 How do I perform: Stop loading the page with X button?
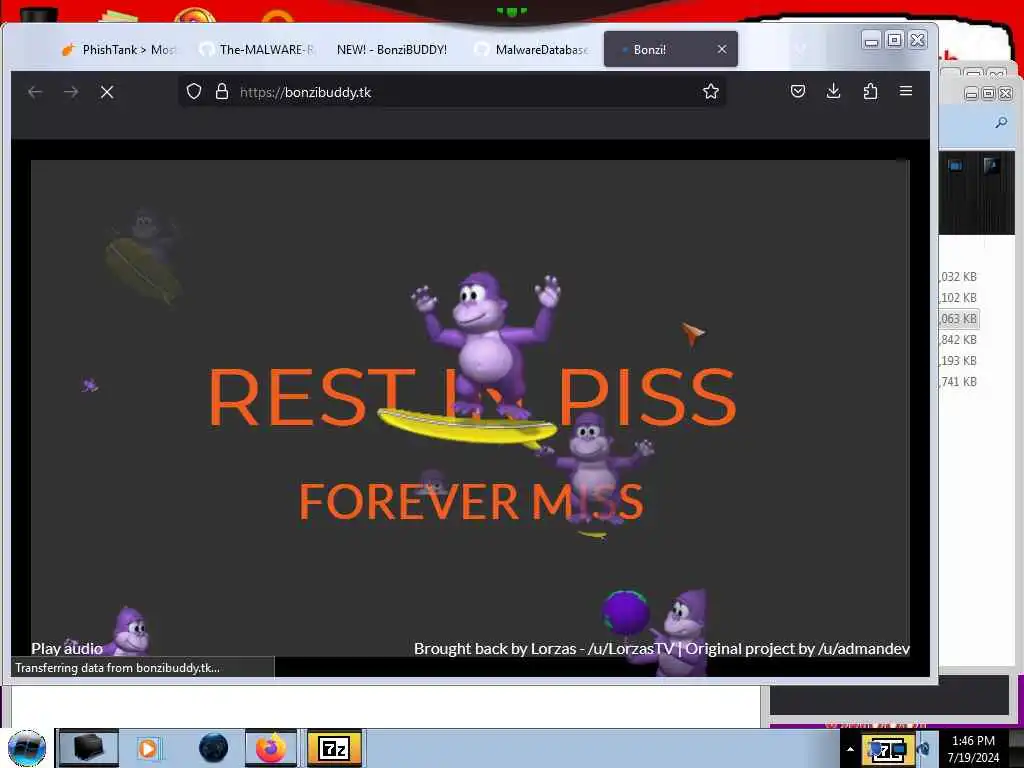pos(107,92)
